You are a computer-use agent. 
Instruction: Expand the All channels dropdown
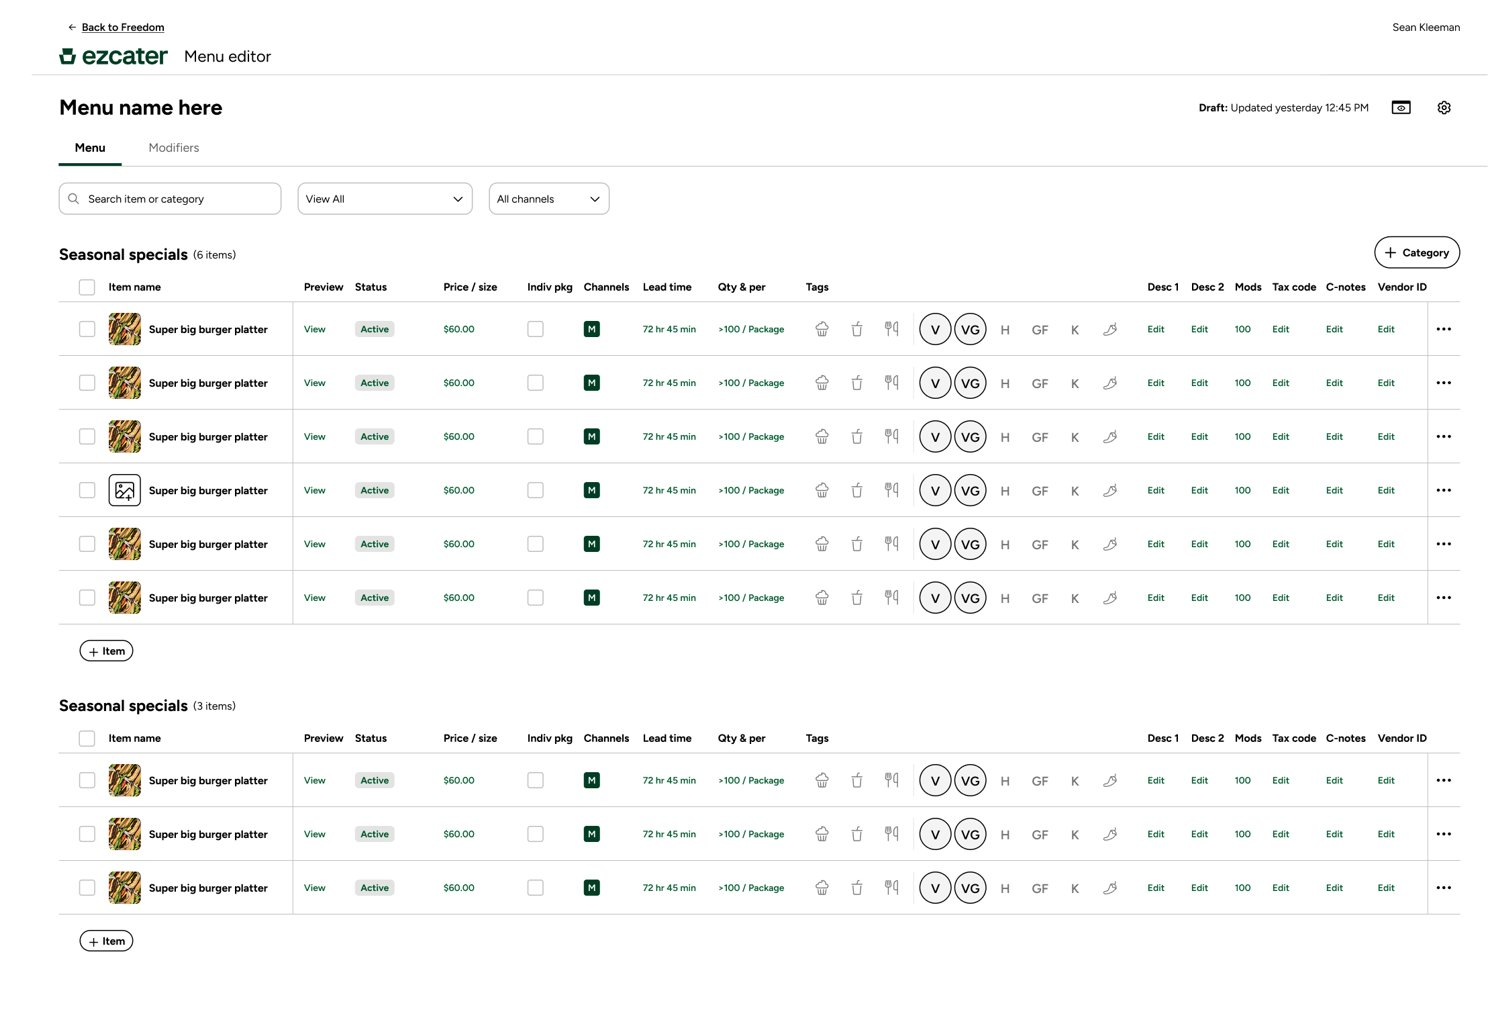549,199
